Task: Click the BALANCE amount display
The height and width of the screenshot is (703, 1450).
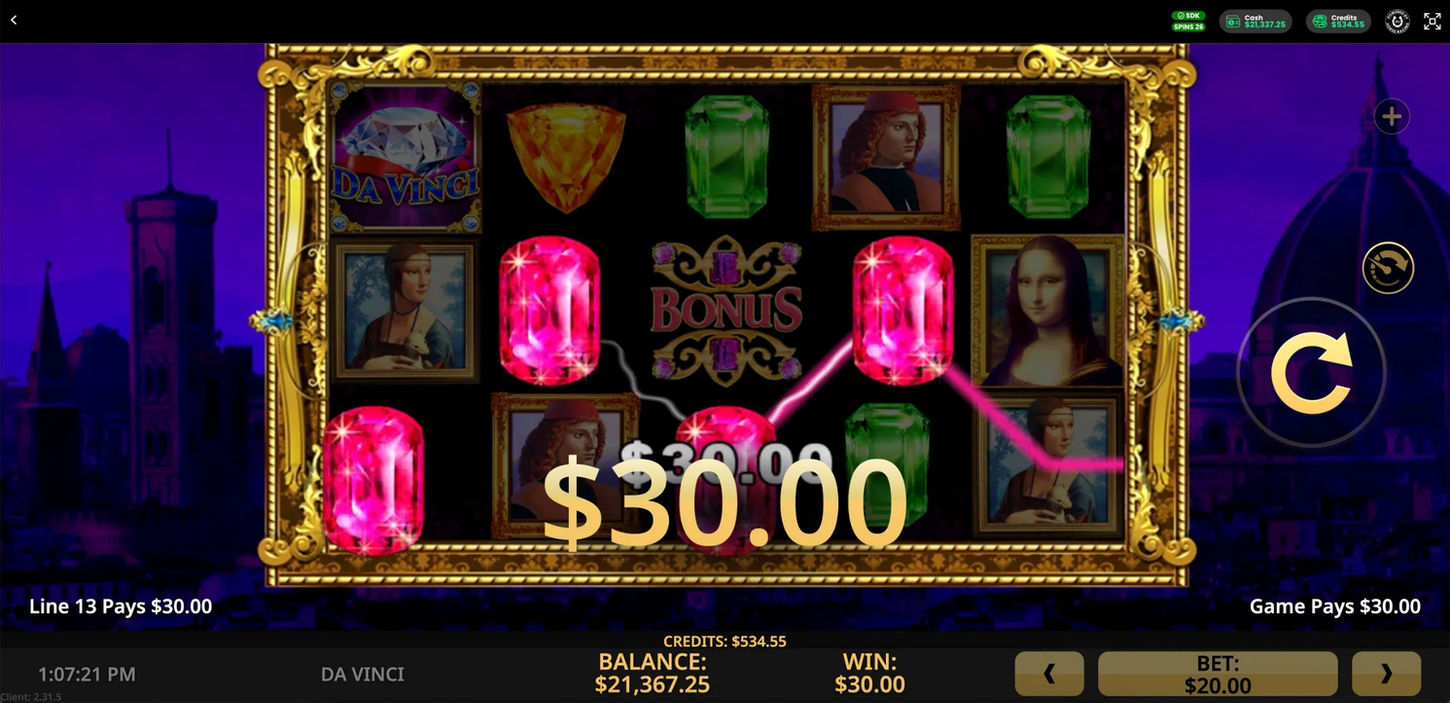Action: pos(654,673)
